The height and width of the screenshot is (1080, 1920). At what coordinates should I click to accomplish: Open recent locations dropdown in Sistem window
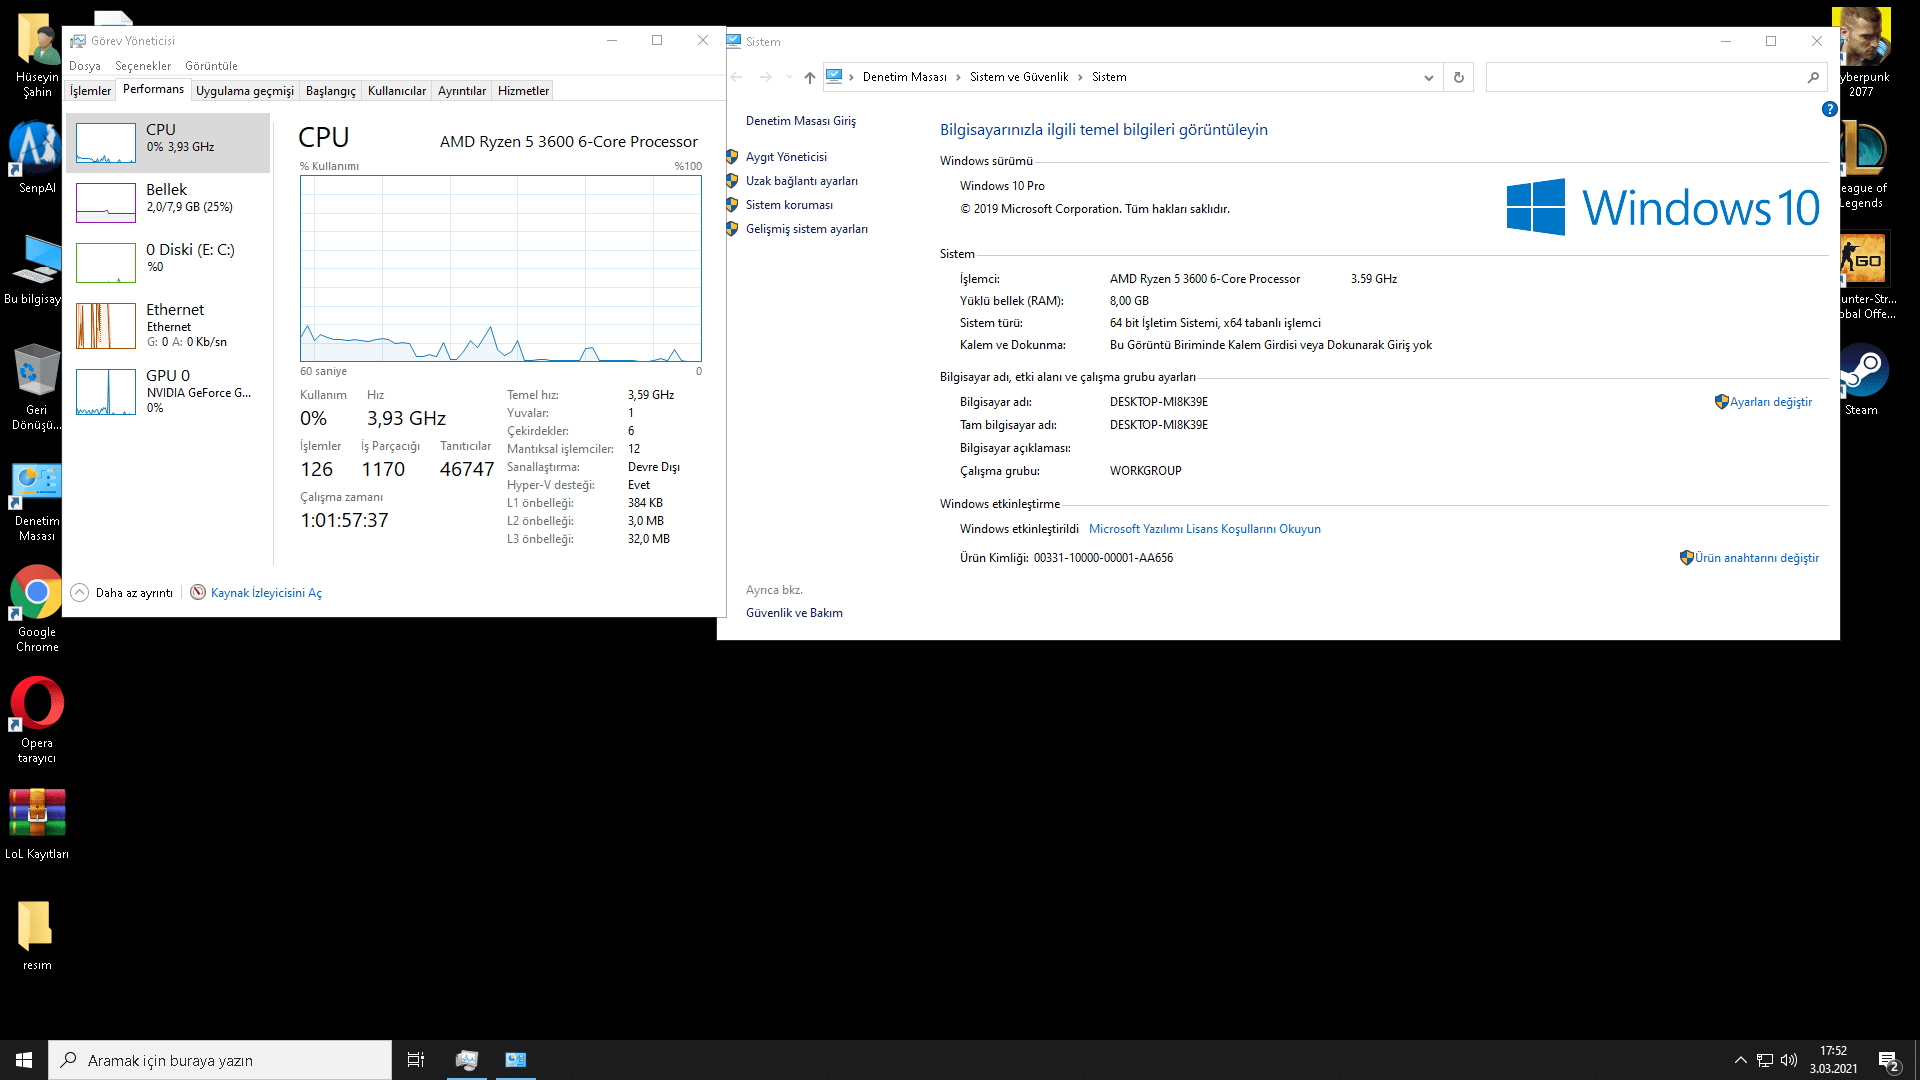point(789,77)
